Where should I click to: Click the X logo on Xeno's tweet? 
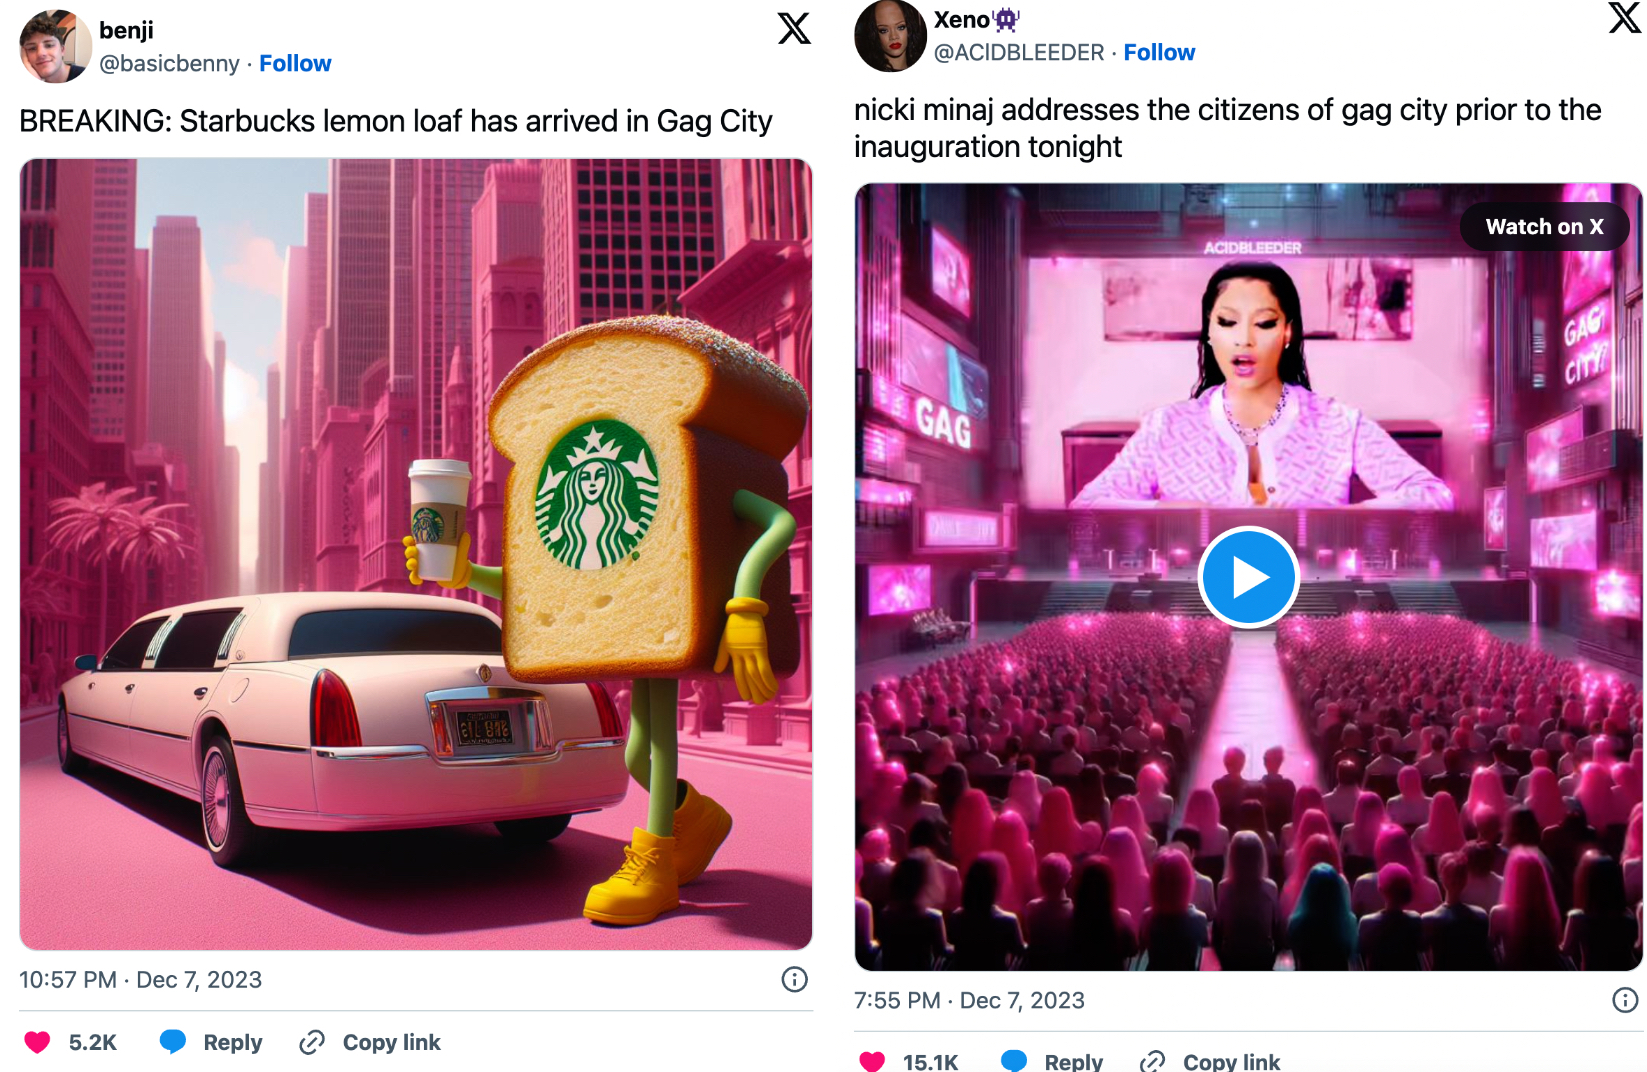tap(1625, 17)
